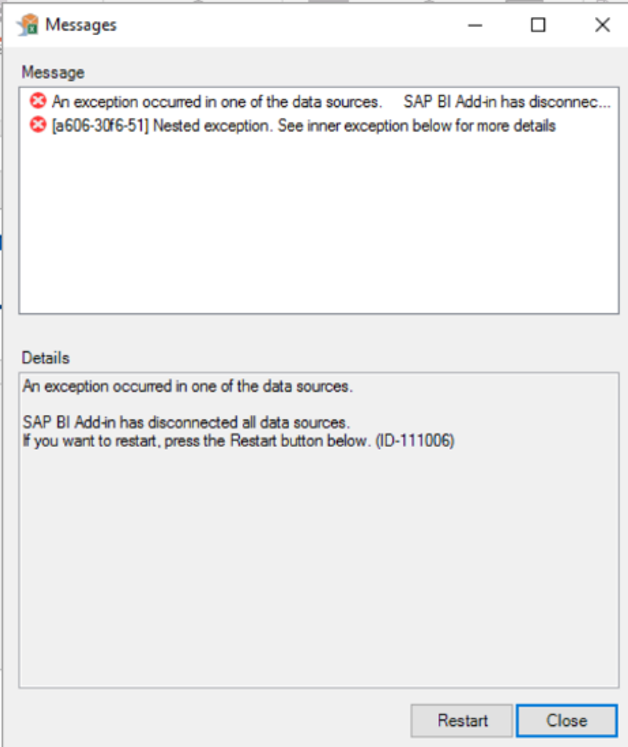Minimize the Messages dialog window
This screenshot has width=628, height=747.
tap(475, 25)
